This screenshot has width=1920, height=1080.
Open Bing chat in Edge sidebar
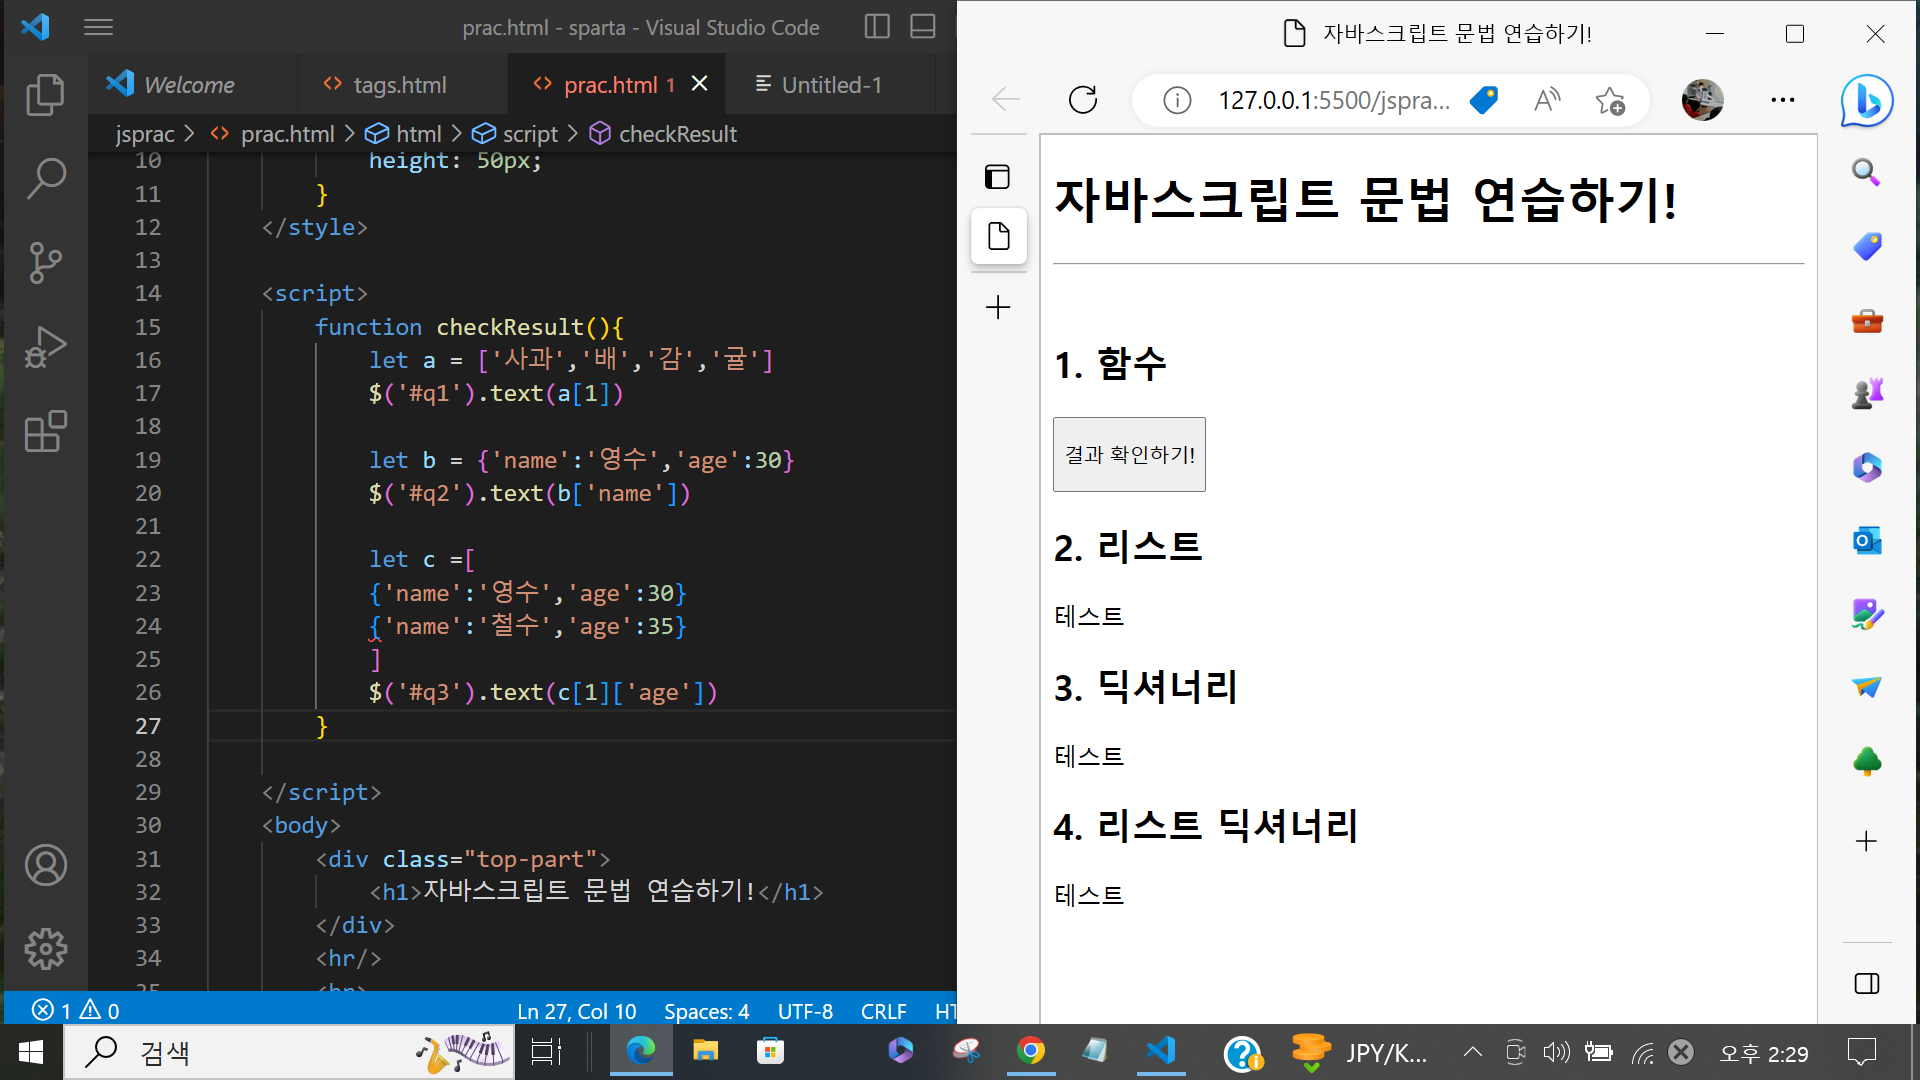[1867, 100]
